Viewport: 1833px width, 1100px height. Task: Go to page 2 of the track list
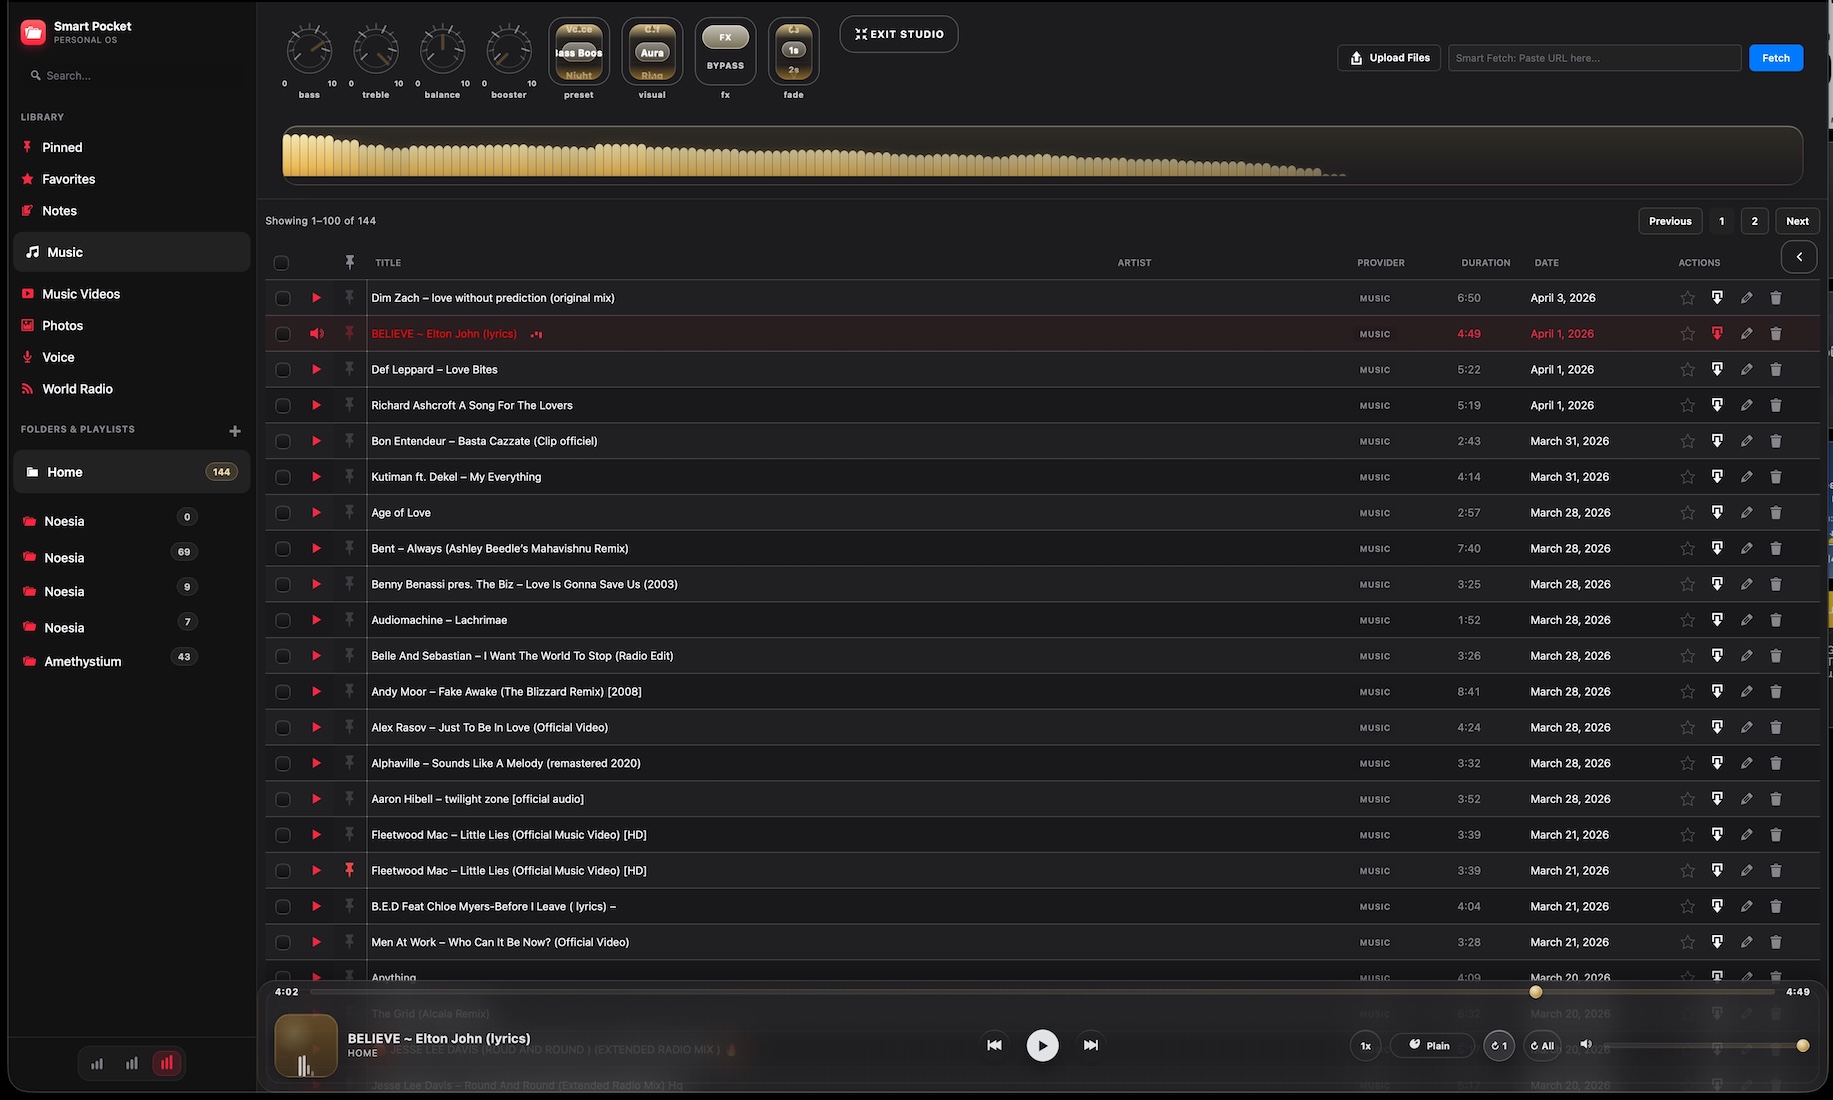click(1754, 221)
